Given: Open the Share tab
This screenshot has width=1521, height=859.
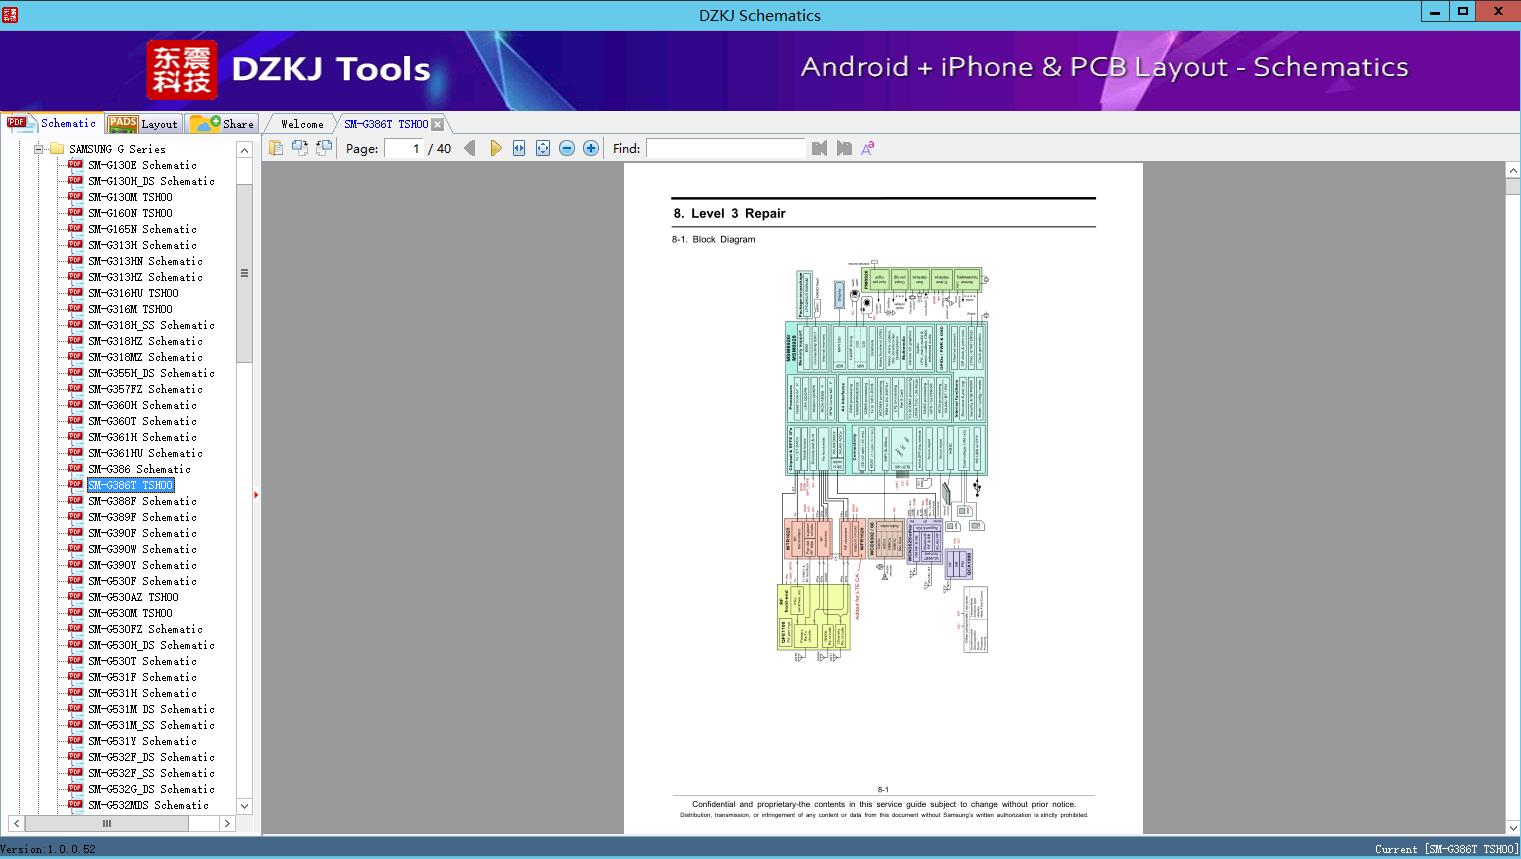Looking at the screenshot, I should point(223,124).
